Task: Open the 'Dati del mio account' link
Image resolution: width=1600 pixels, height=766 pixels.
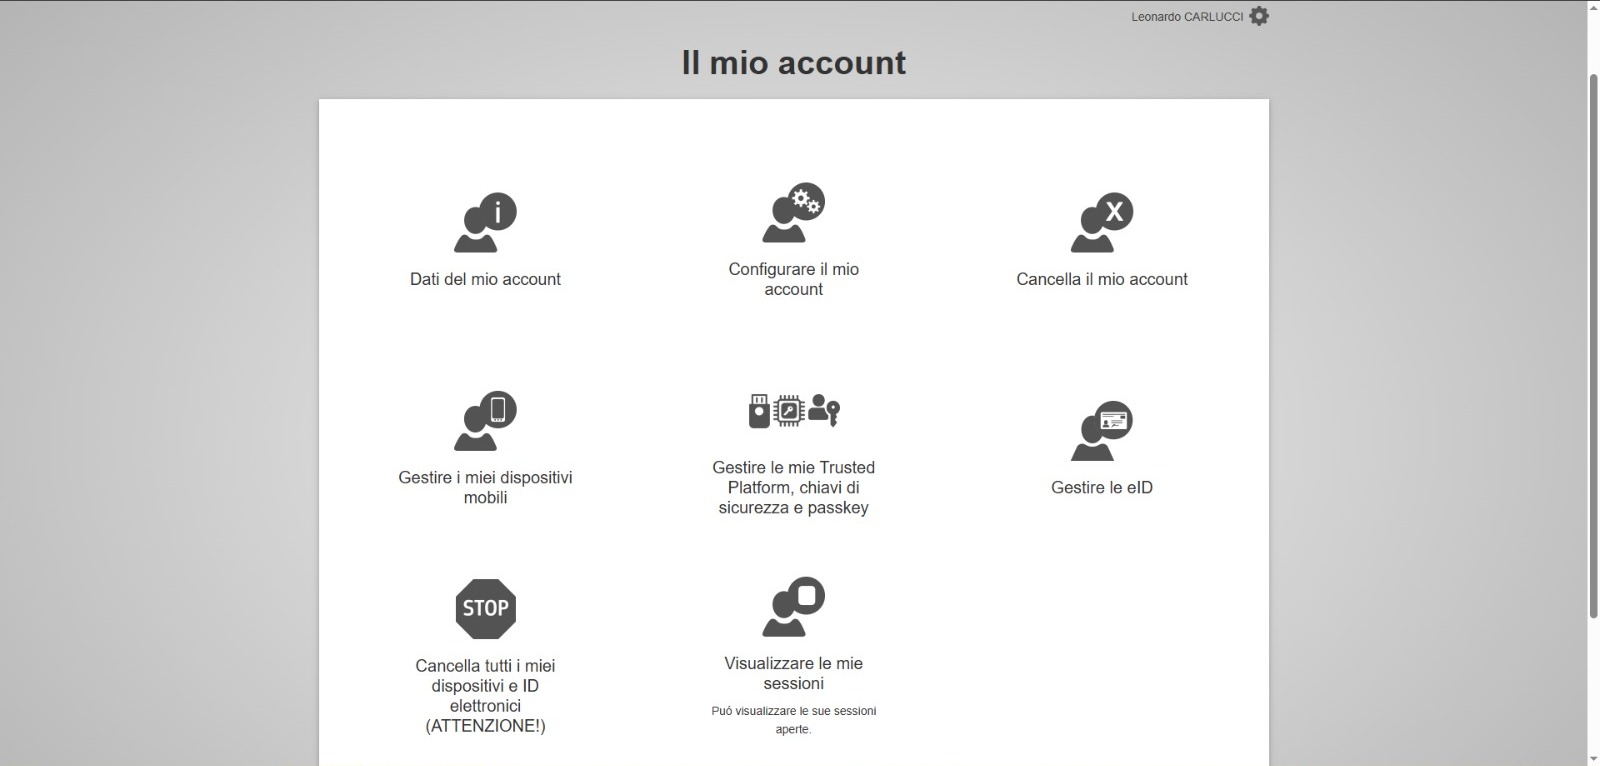Action: [485, 279]
